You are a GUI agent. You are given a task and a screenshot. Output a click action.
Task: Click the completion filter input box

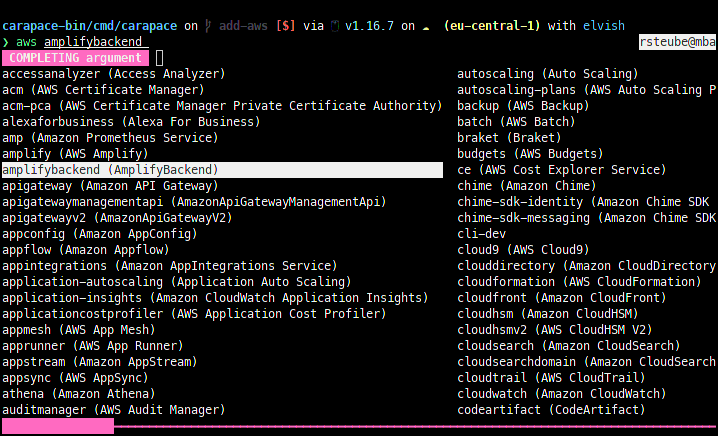tap(159, 58)
